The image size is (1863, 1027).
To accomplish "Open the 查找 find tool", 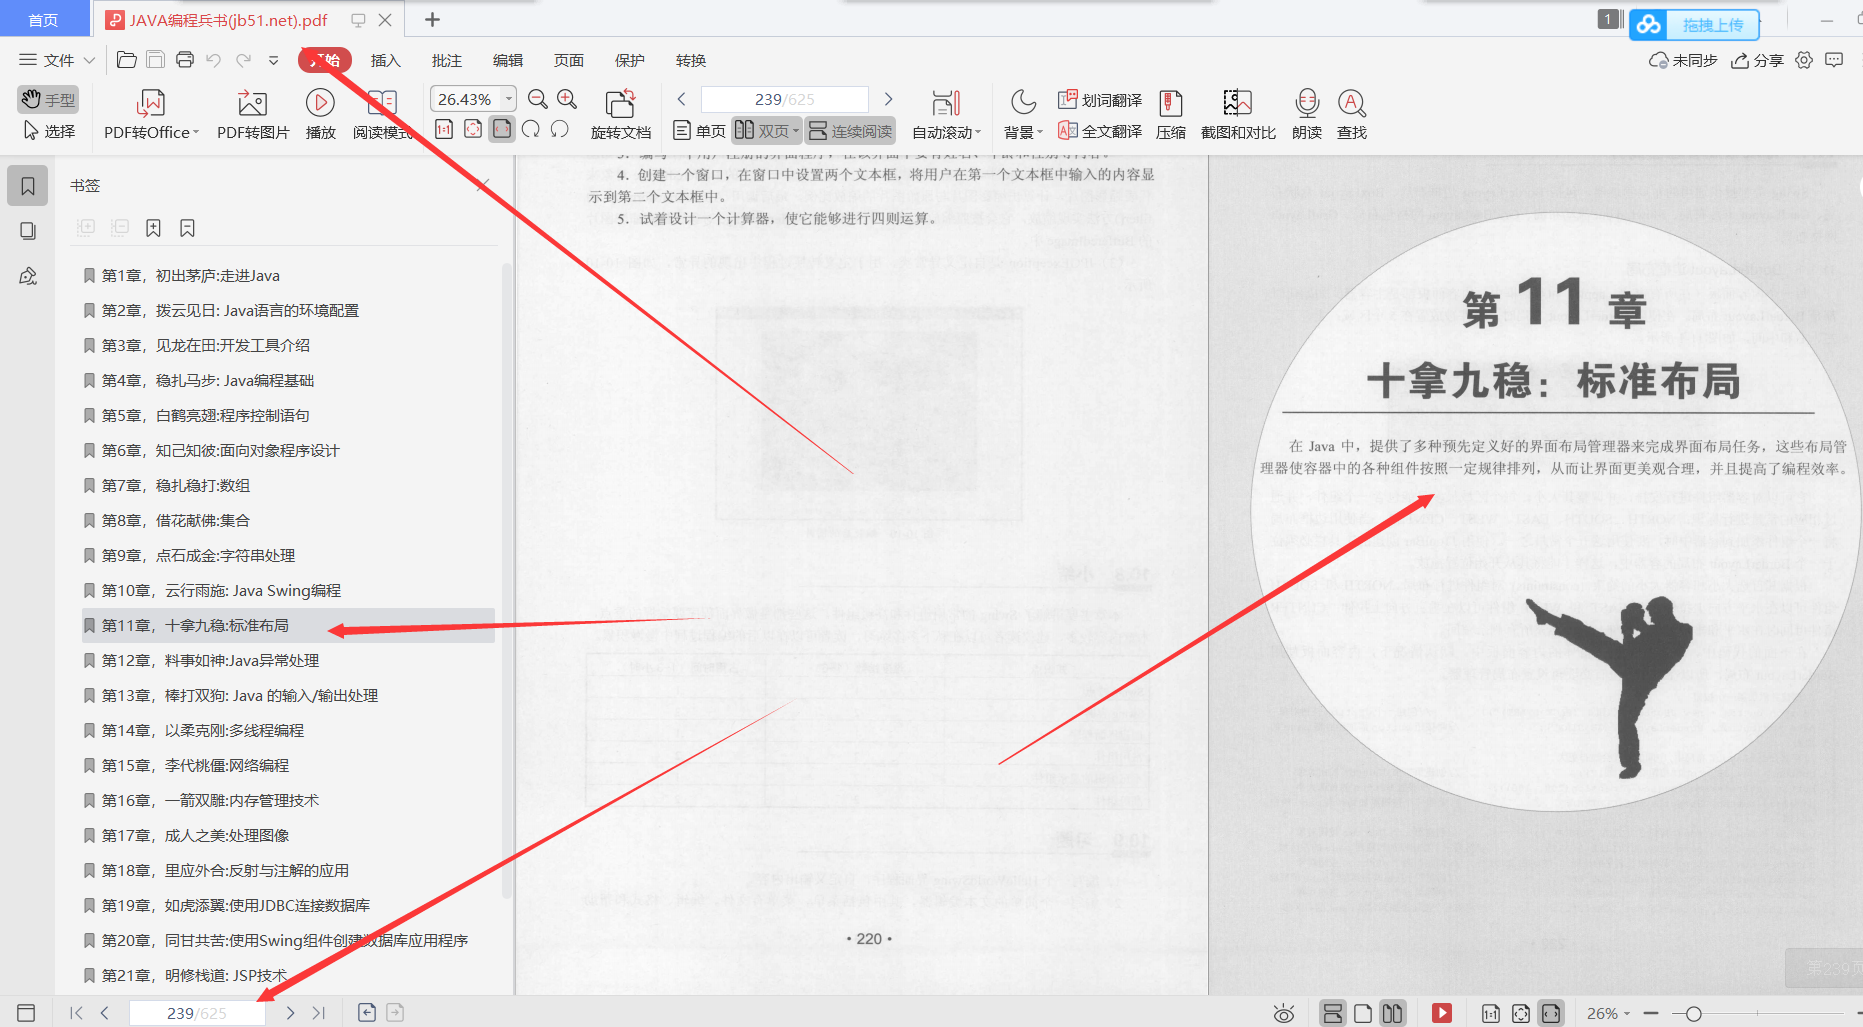I will coord(1352,115).
